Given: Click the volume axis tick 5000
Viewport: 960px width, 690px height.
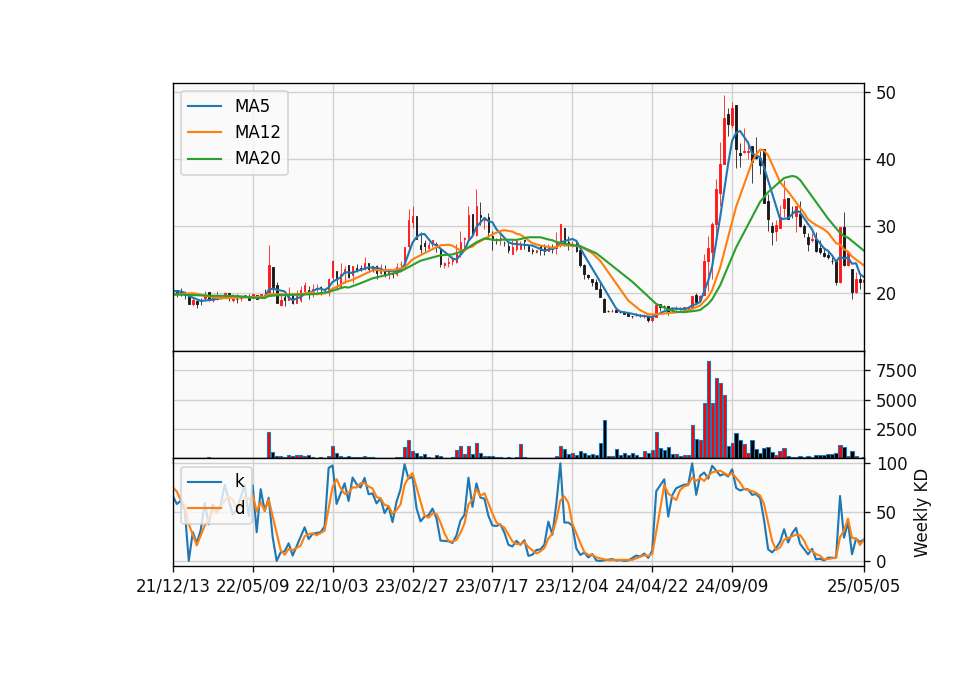Looking at the screenshot, I should click(x=896, y=401).
